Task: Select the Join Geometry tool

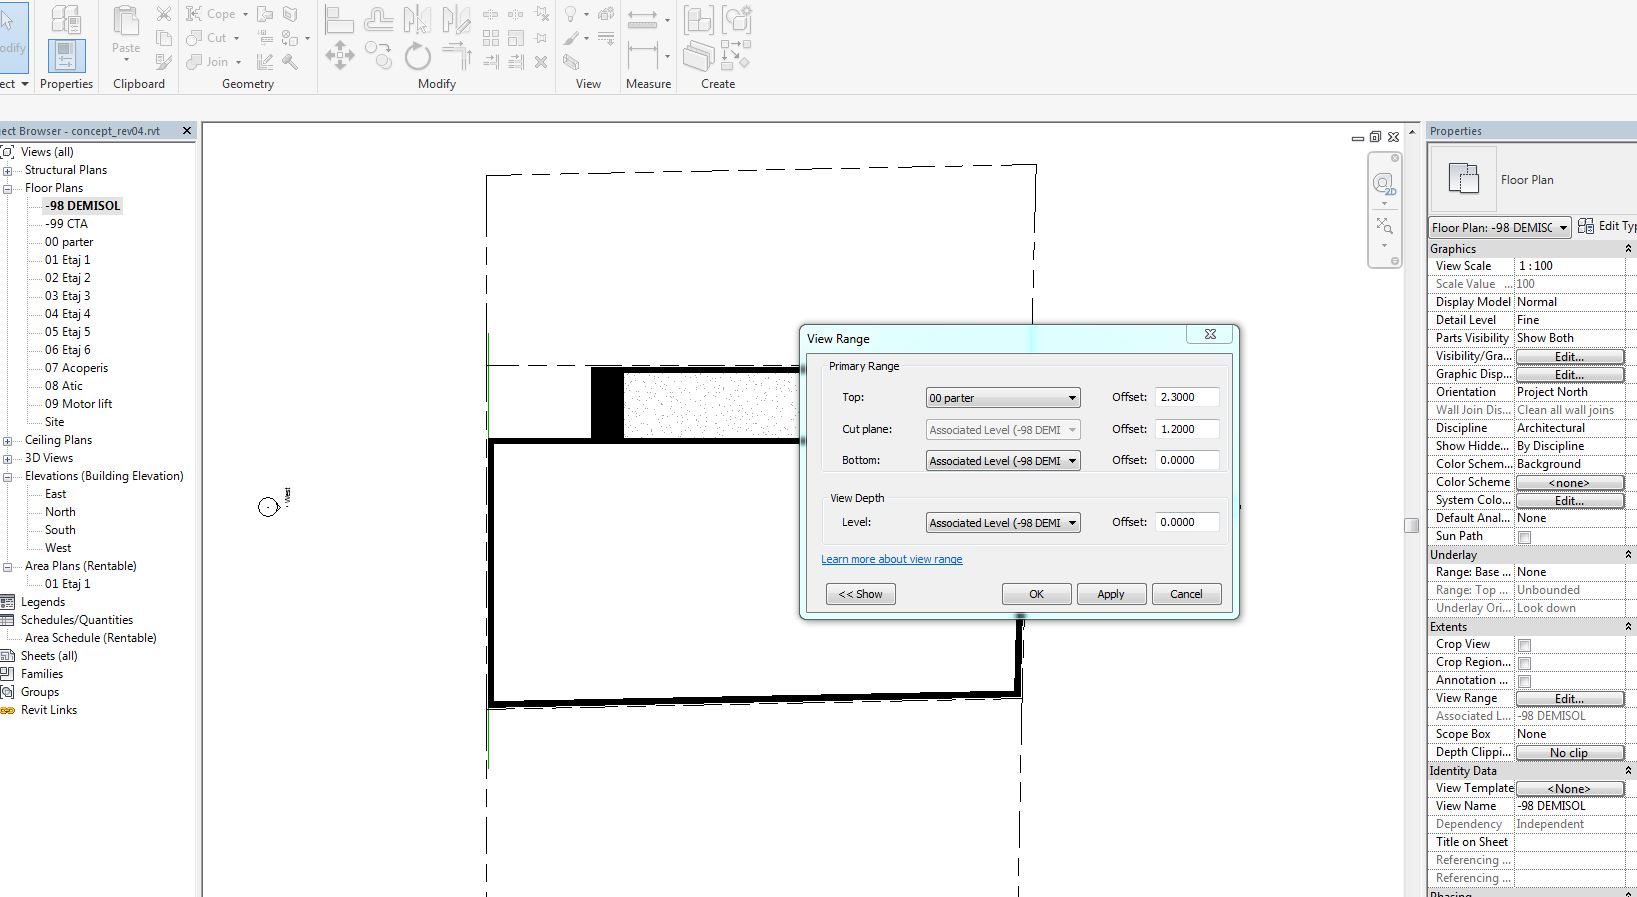Action: pyautogui.click(x=214, y=62)
